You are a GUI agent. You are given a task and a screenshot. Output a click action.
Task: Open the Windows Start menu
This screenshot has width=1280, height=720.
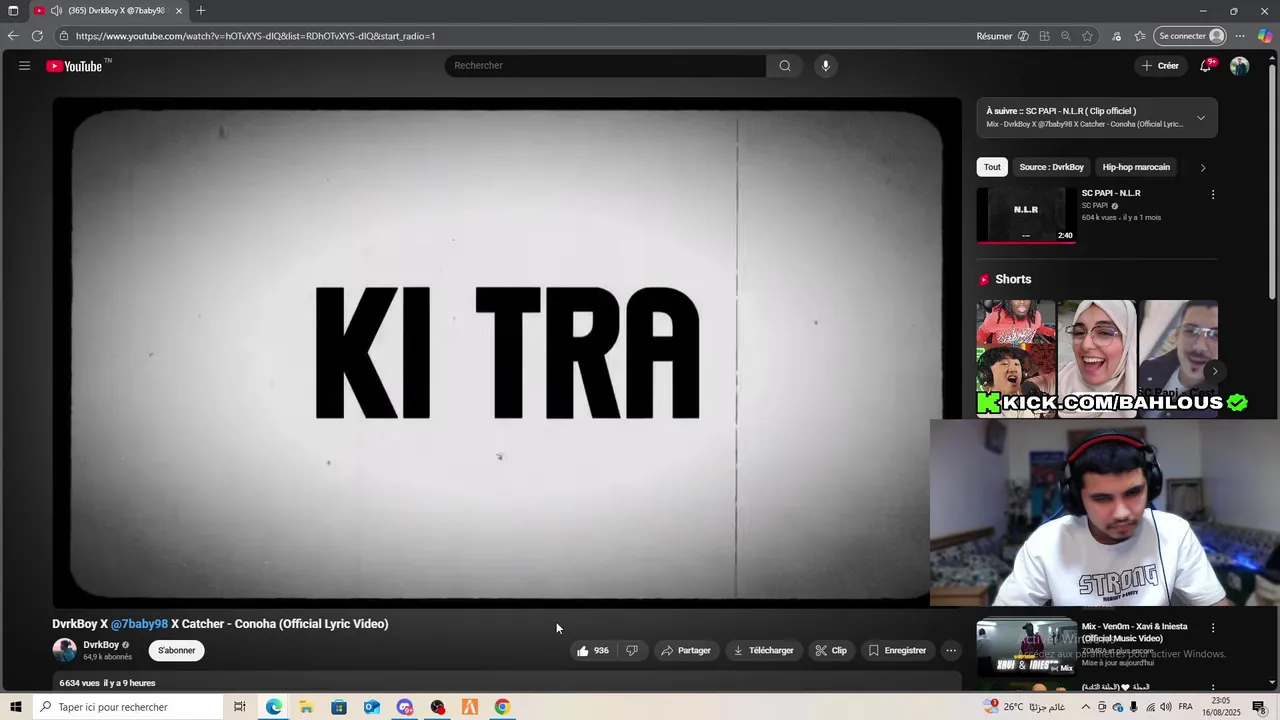(15, 707)
